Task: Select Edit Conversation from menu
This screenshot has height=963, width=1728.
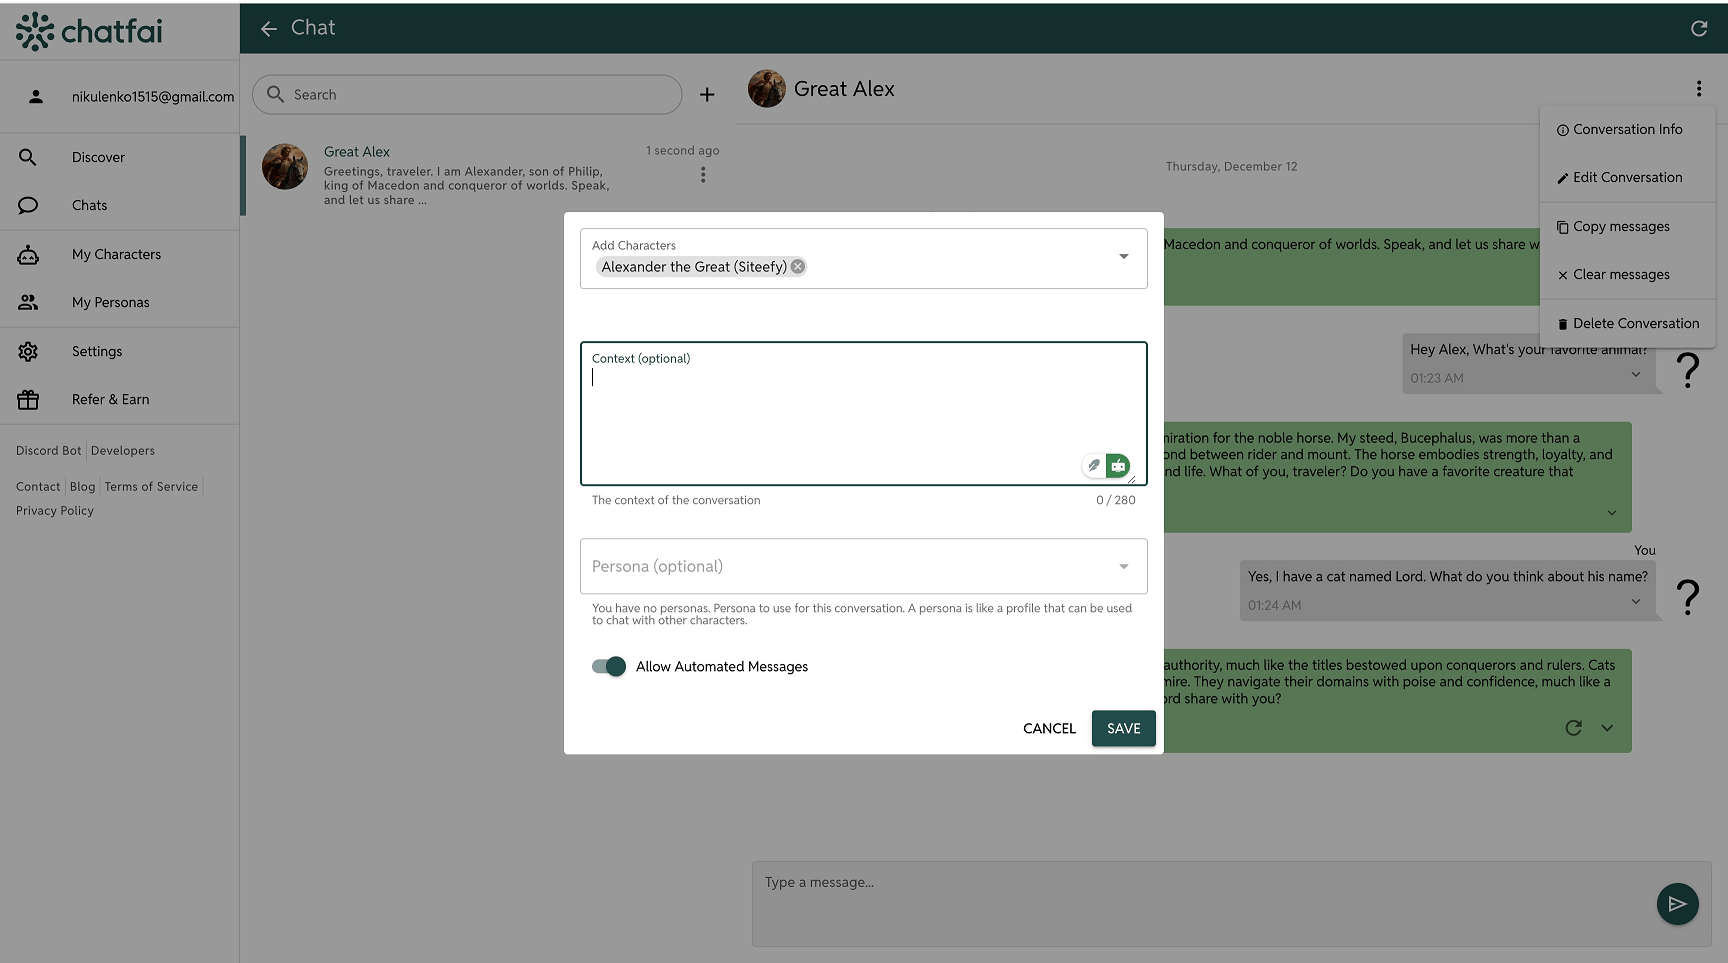Action: [1627, 178]
